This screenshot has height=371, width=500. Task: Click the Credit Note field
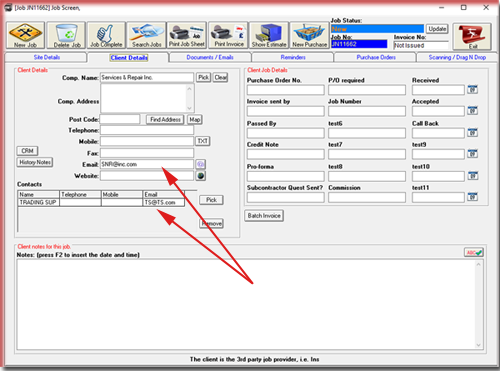pyautogui.click(x=285, y=154)
